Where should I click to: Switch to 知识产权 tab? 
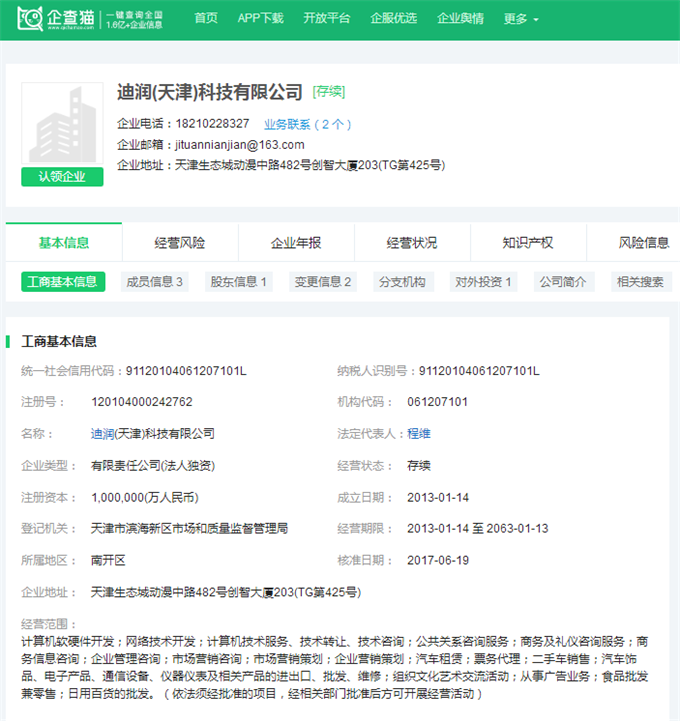[528, 242]
